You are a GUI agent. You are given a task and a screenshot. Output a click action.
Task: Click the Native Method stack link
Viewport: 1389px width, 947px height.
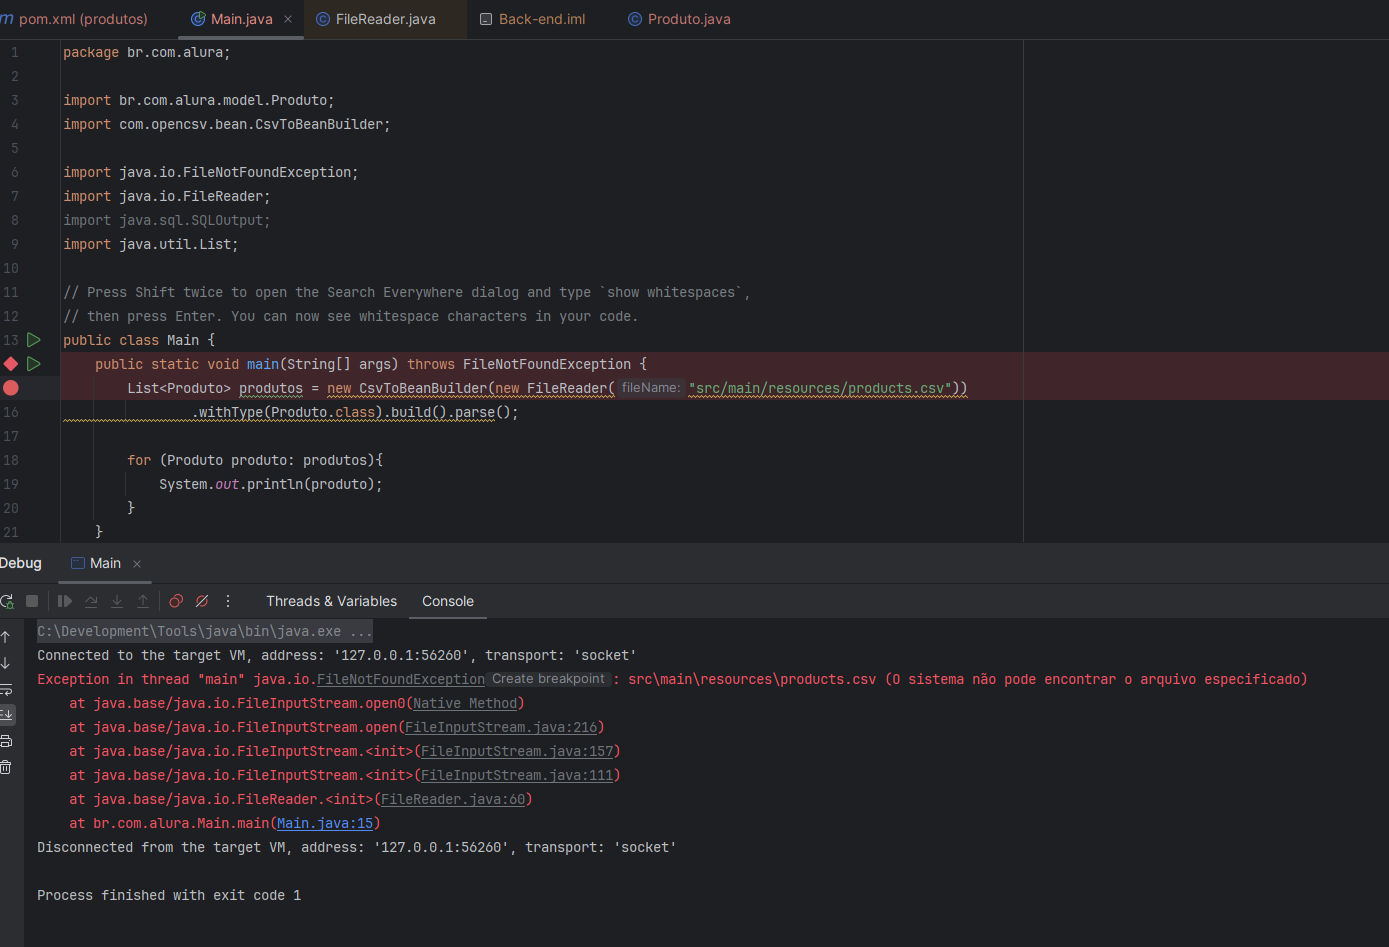[x=465, y=703]
